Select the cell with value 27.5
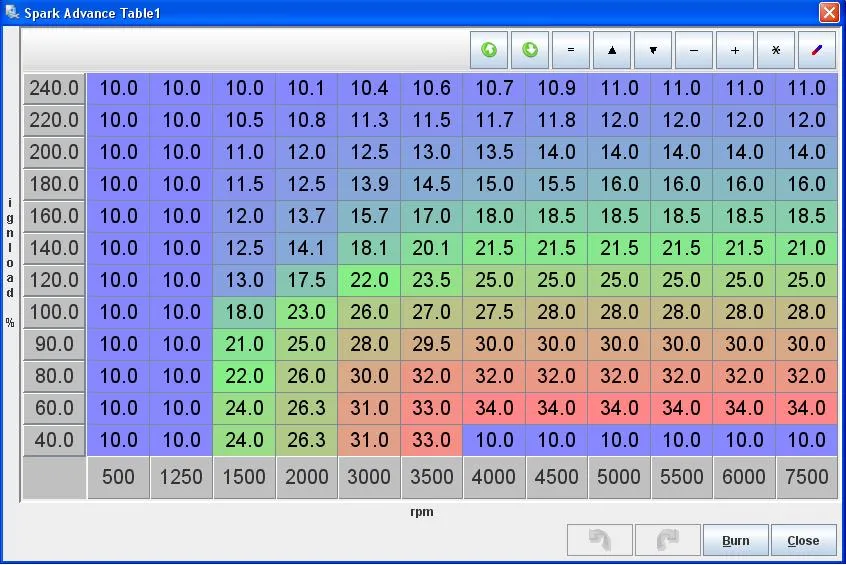846x565 pixels. 494,312
